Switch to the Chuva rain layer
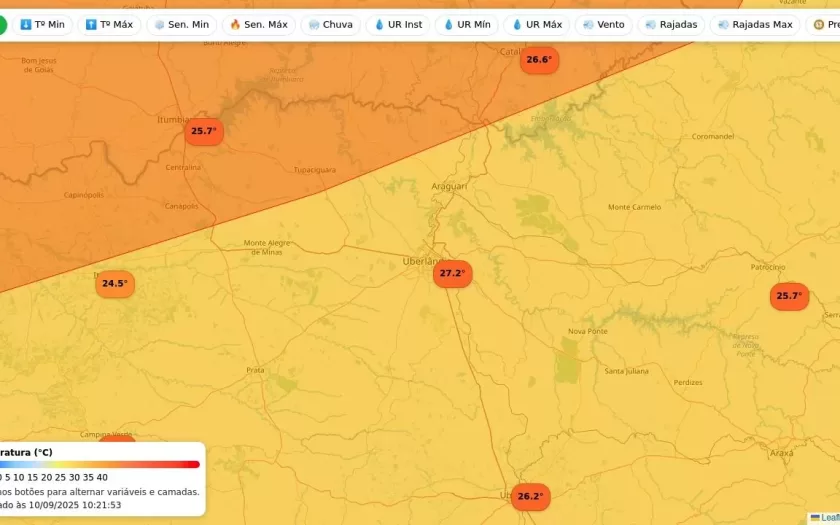The width and height of the screenshot is (840, 525). [330, 24]
